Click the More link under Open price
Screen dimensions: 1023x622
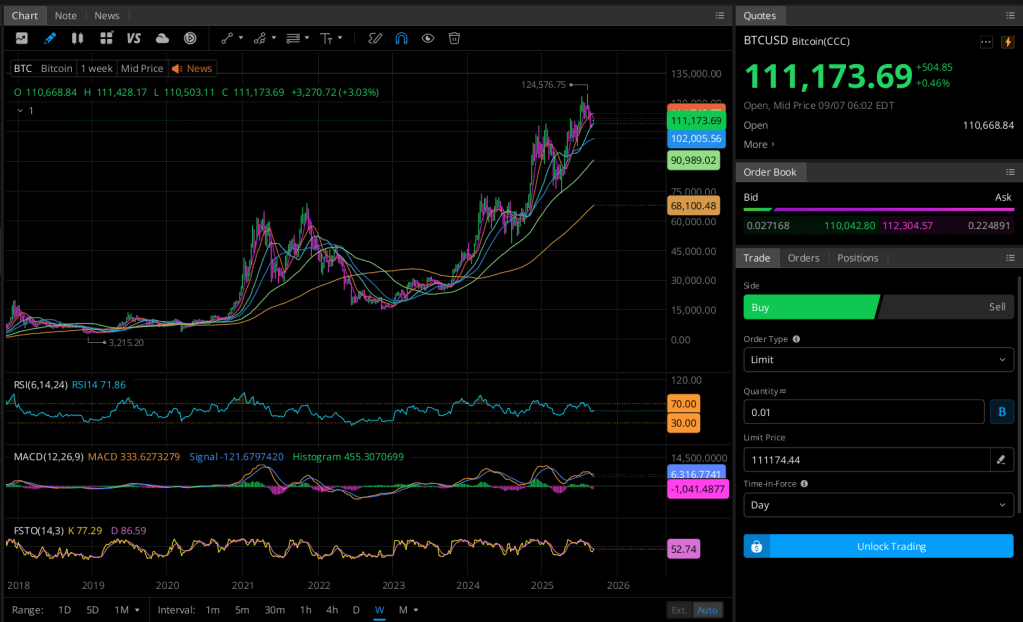click(758, 145)
